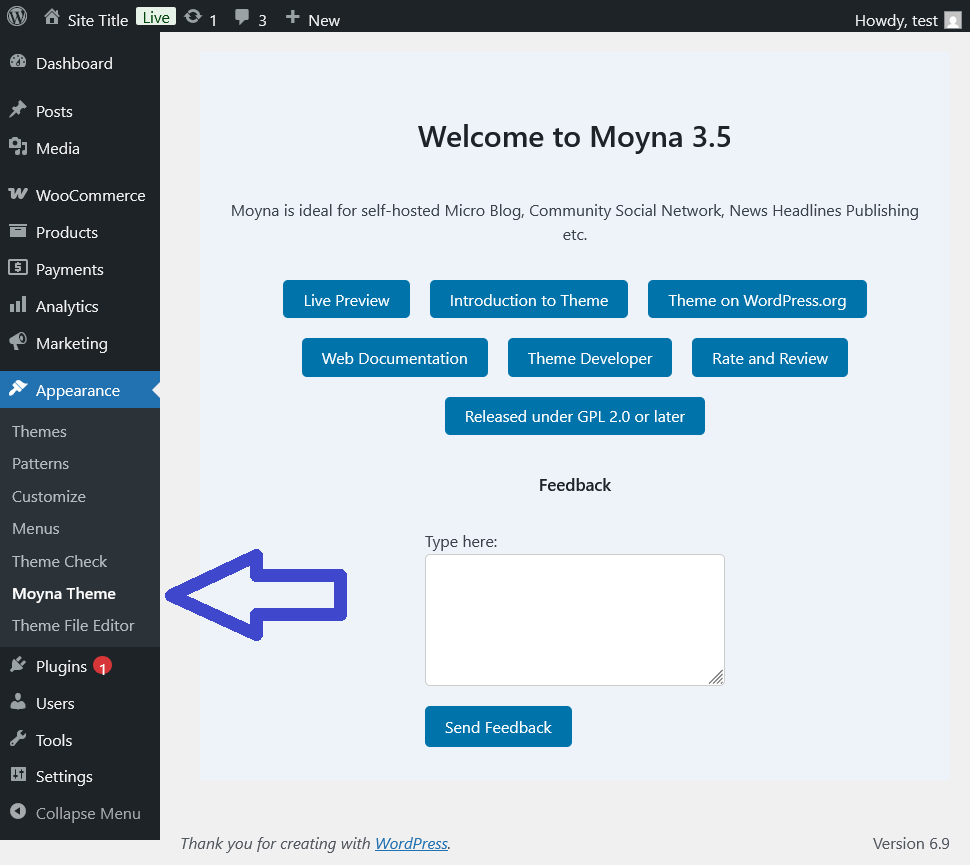Click the Payments dollar icon
This screenshot has width=970, height=865.
[18, 267]
